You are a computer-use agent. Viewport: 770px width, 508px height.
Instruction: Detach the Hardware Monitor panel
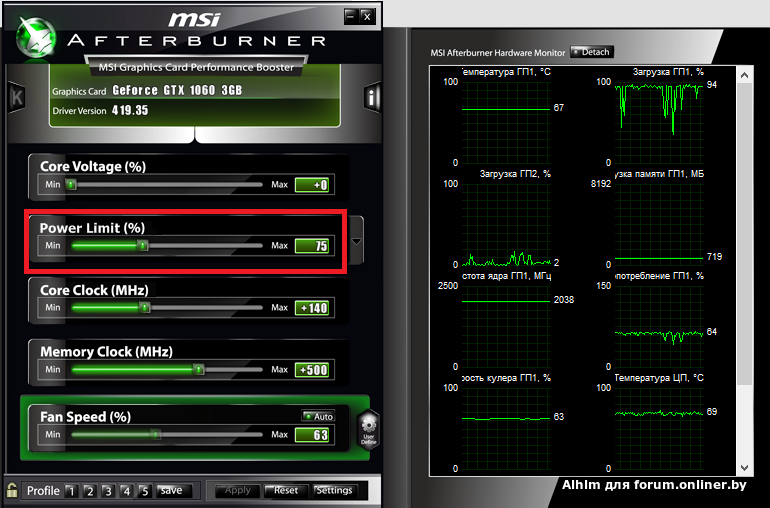pos(592,52)
